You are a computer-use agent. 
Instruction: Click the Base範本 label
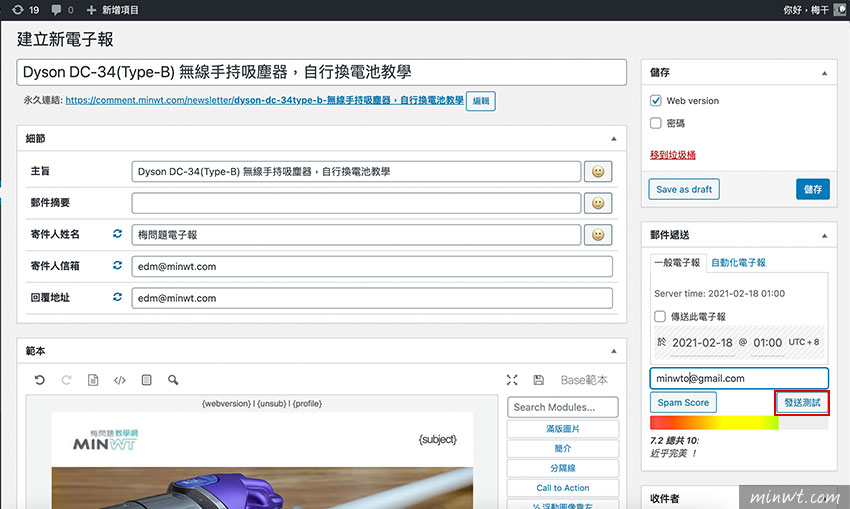click(x=584, y=380)
